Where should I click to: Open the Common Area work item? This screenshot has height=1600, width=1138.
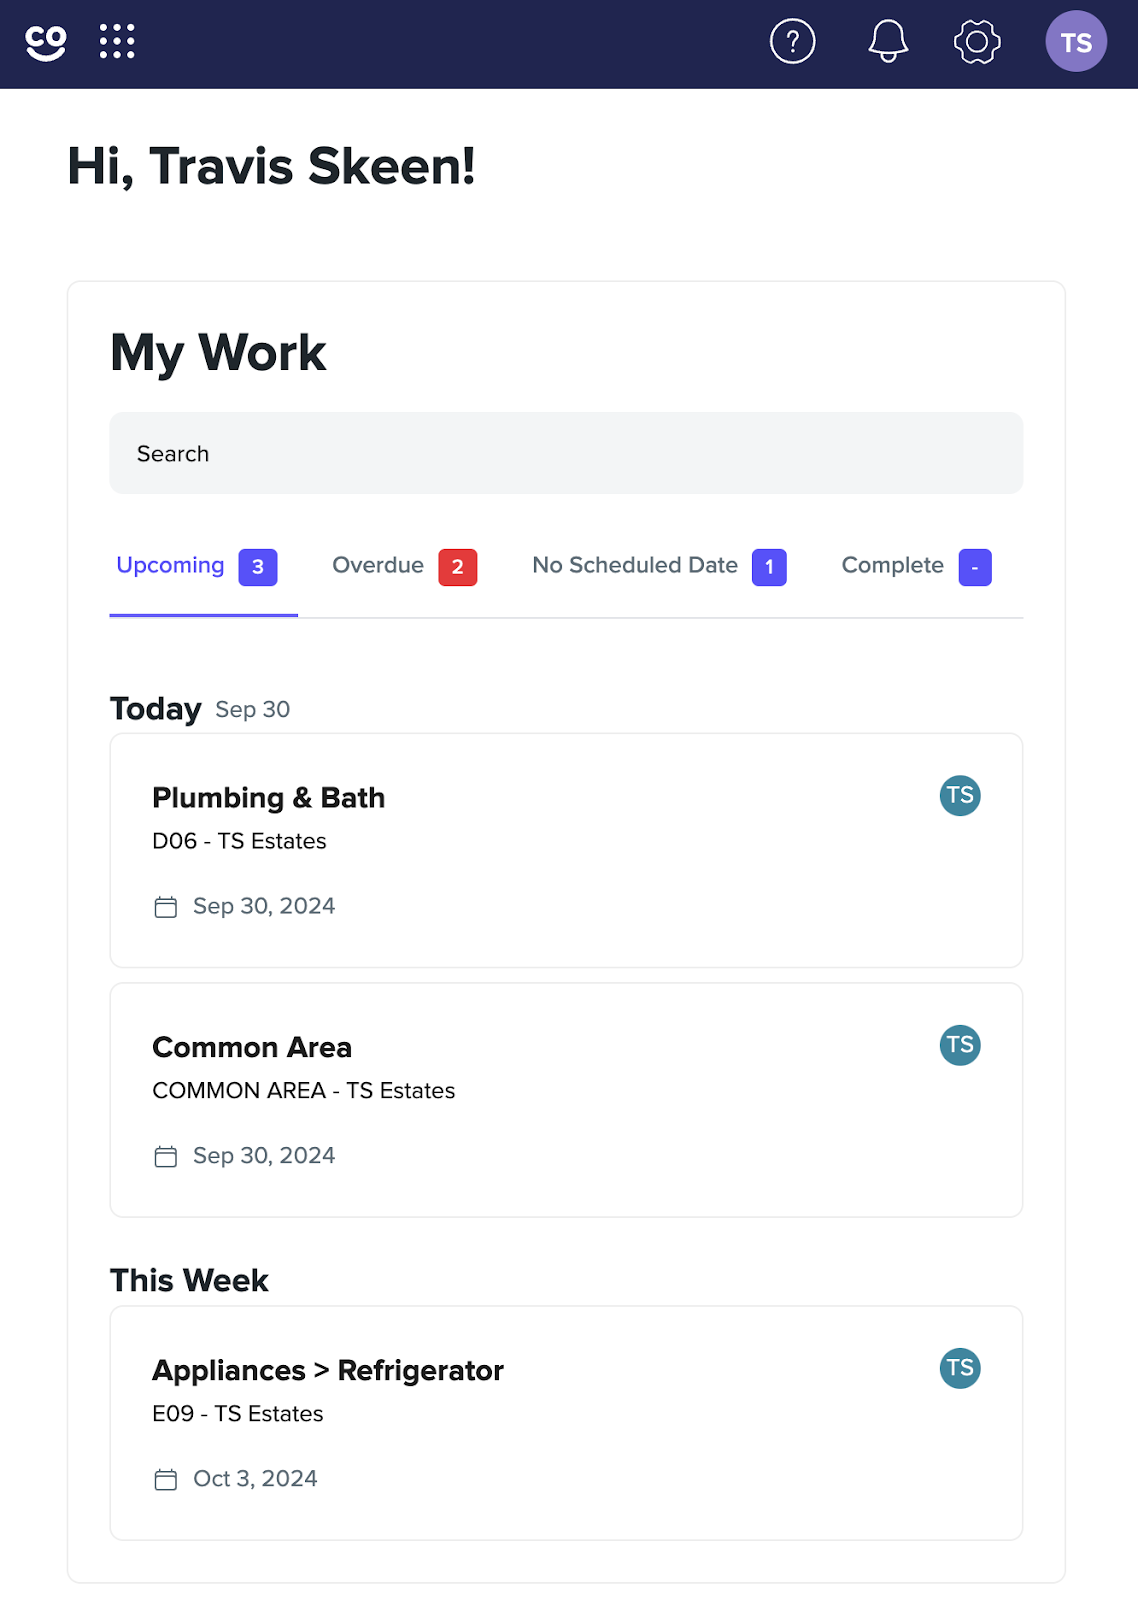click(x=566, y=1100)
